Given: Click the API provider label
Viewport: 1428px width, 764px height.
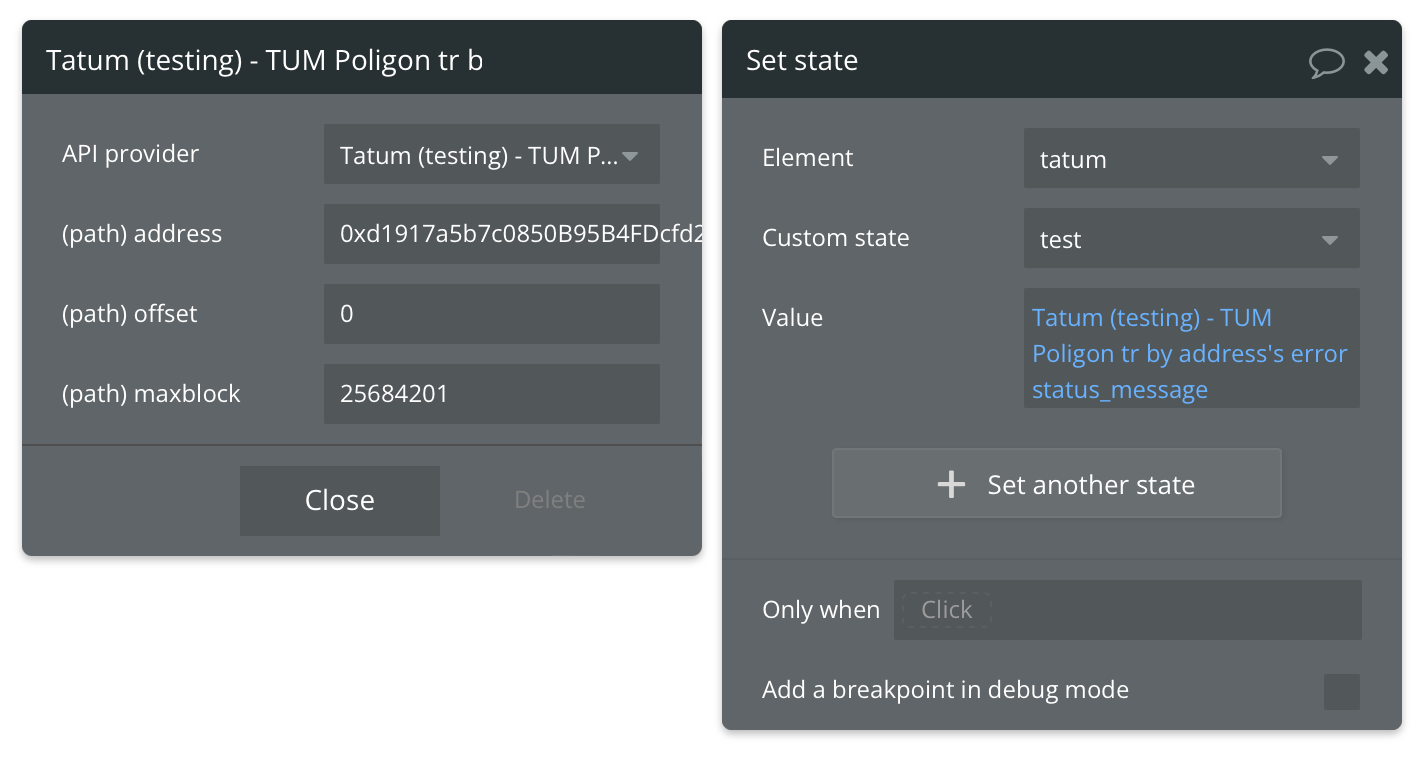Looking at the screenshot, I should [131, 154].
